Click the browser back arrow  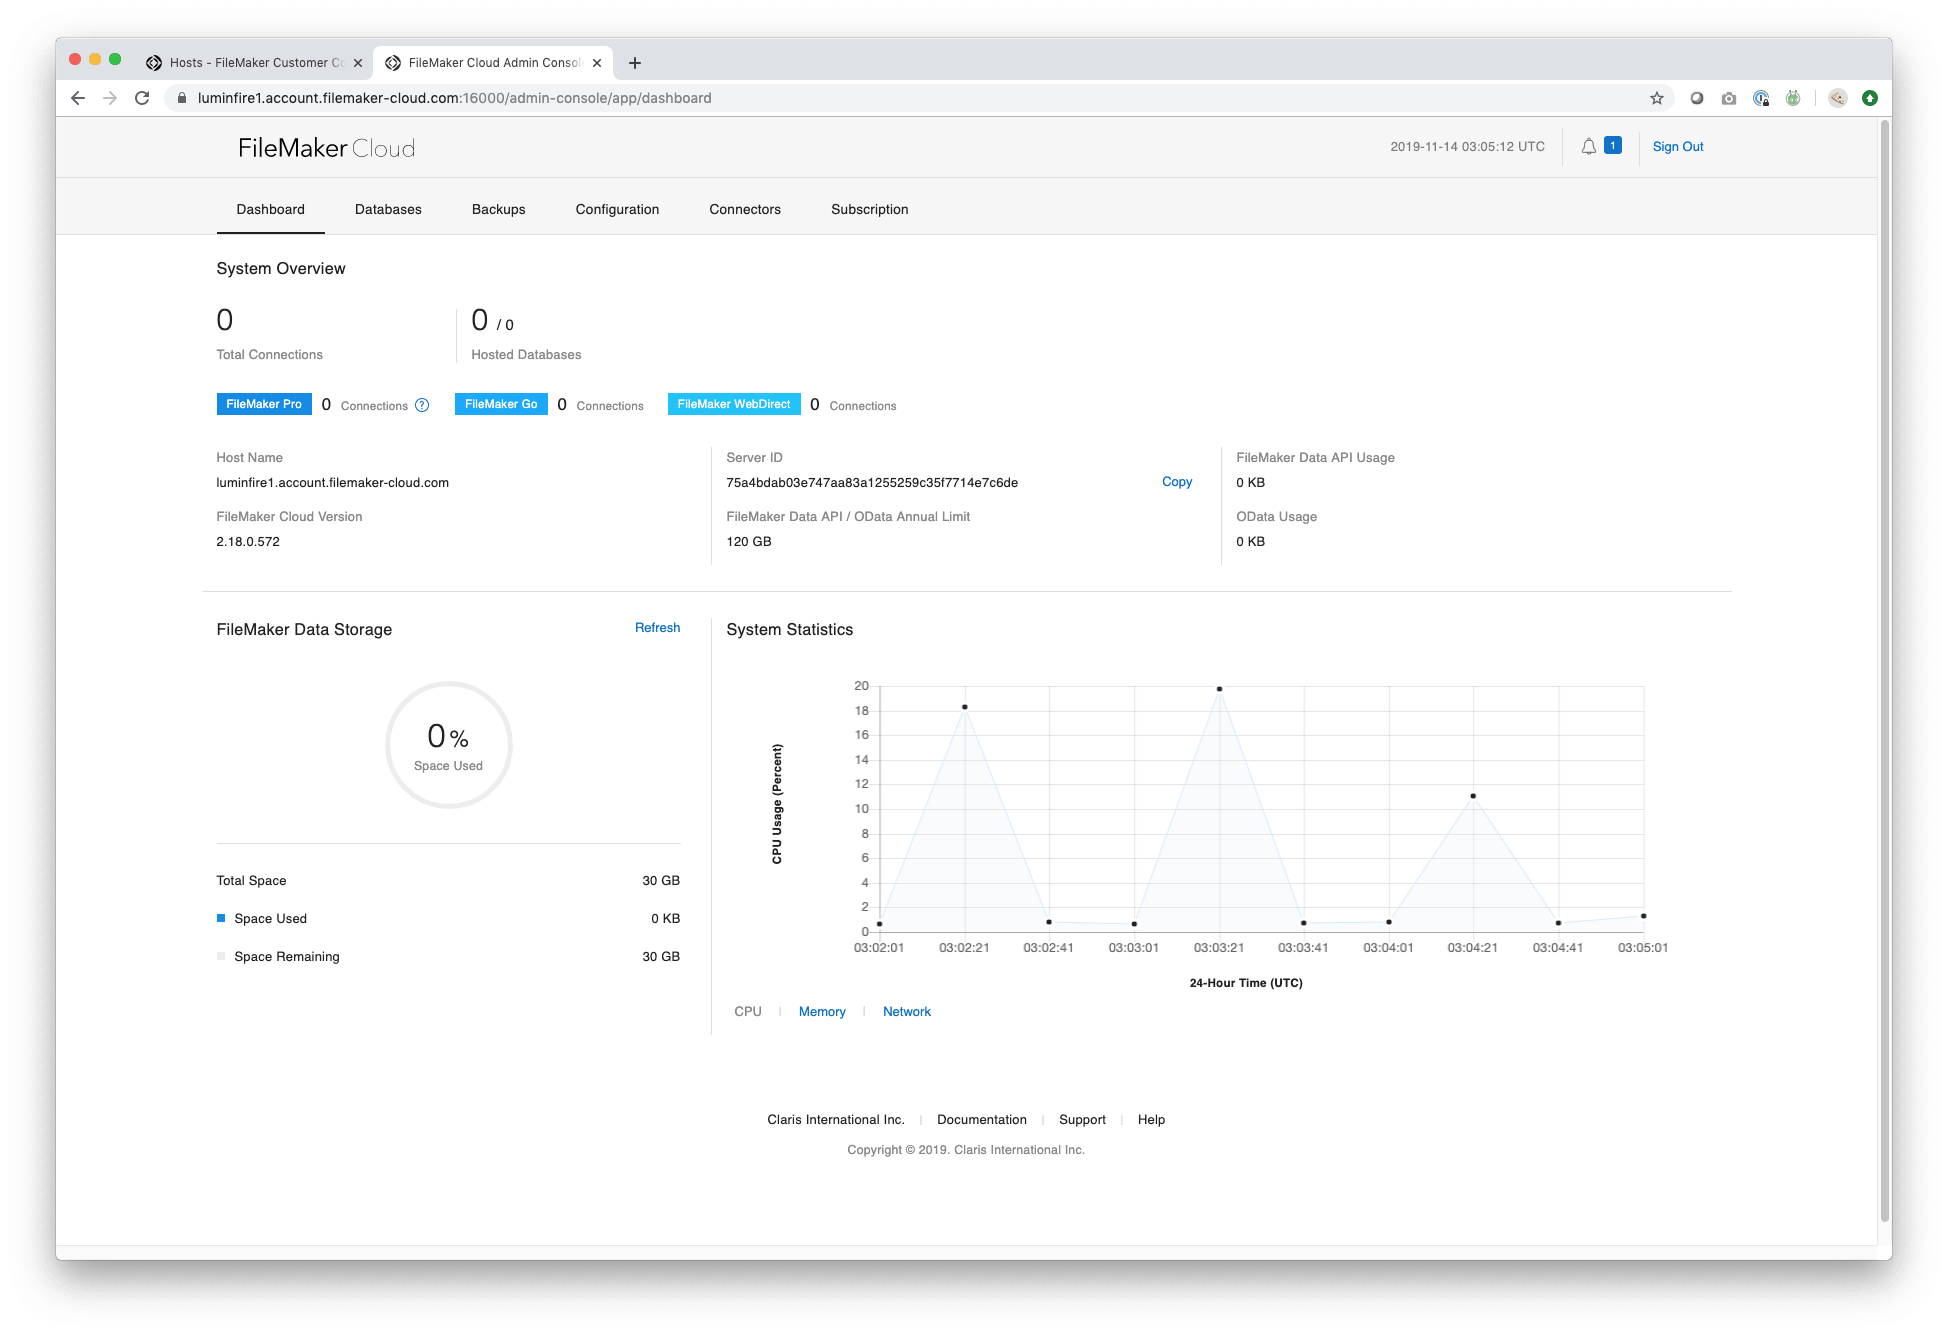pyautogui.click(x=78, y=98)
